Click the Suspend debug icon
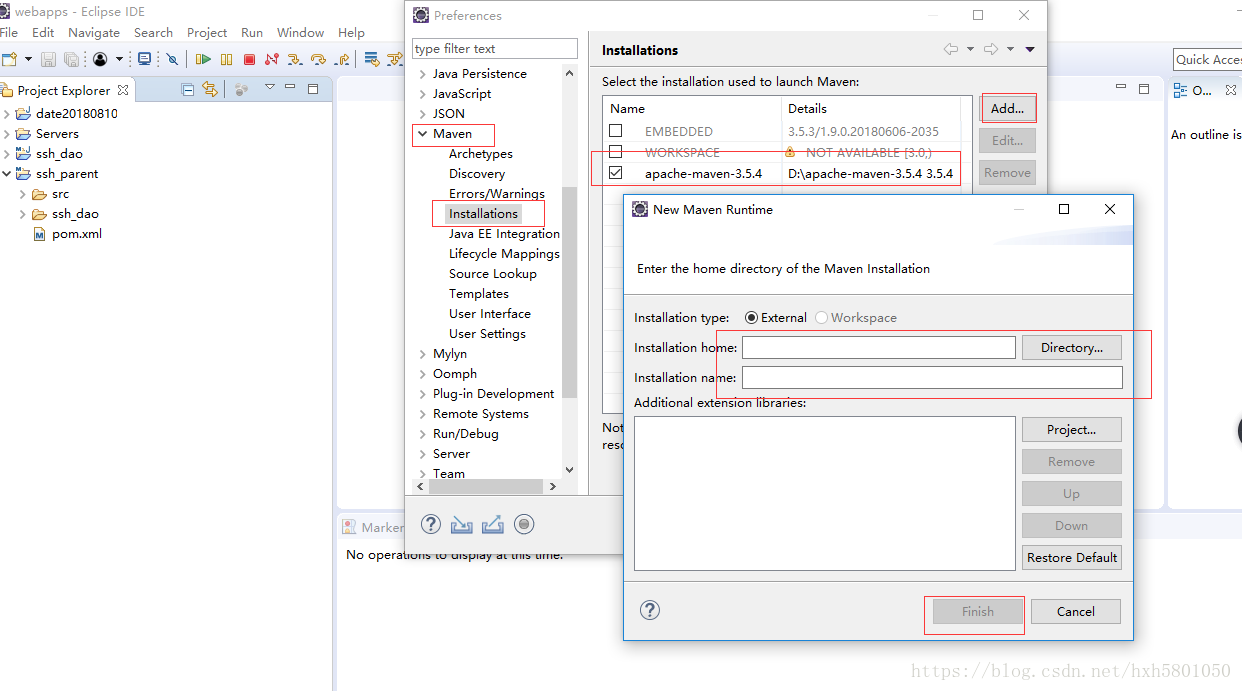The height and width of the screenshot is (691, 1242). 227,59
